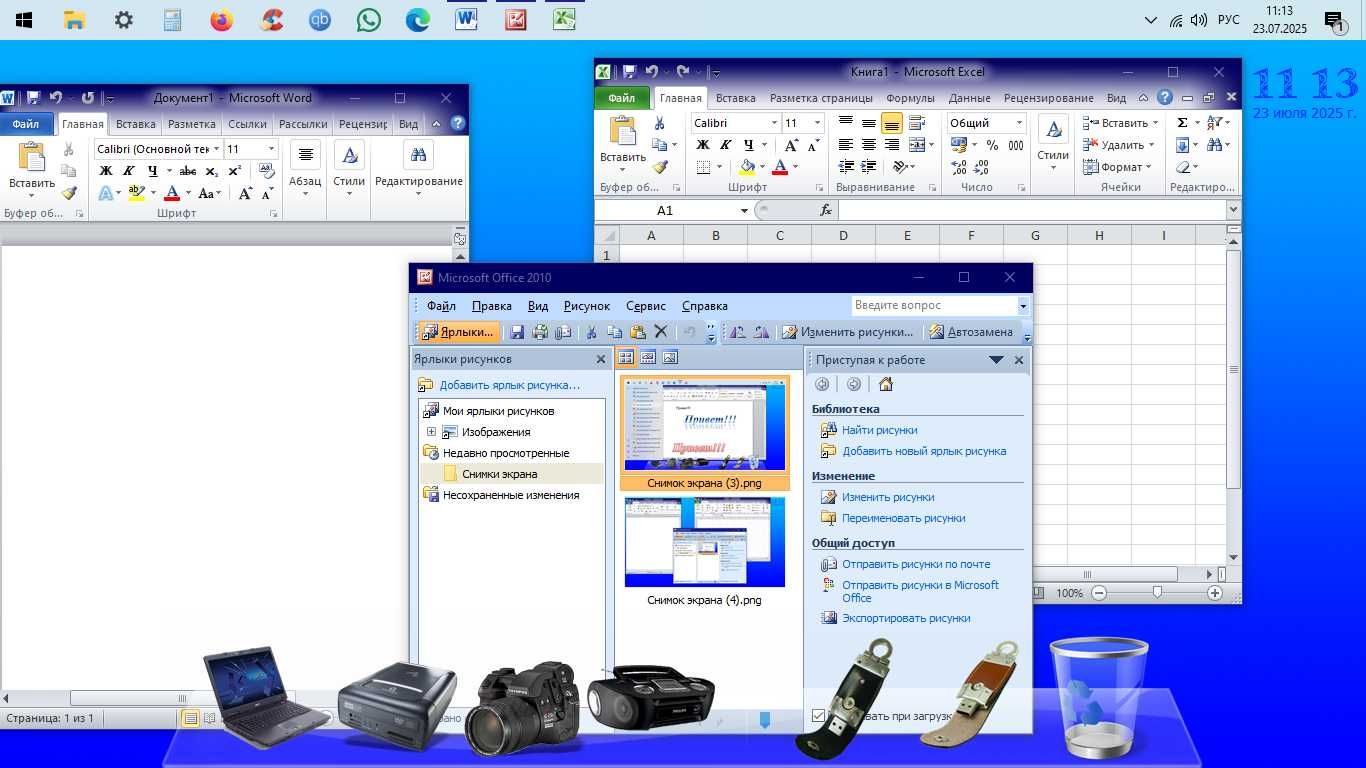Screen dimensions: 1366x768
Task: Open the Сервис menu in Picture Manager
Action: [x=646, y=306]
